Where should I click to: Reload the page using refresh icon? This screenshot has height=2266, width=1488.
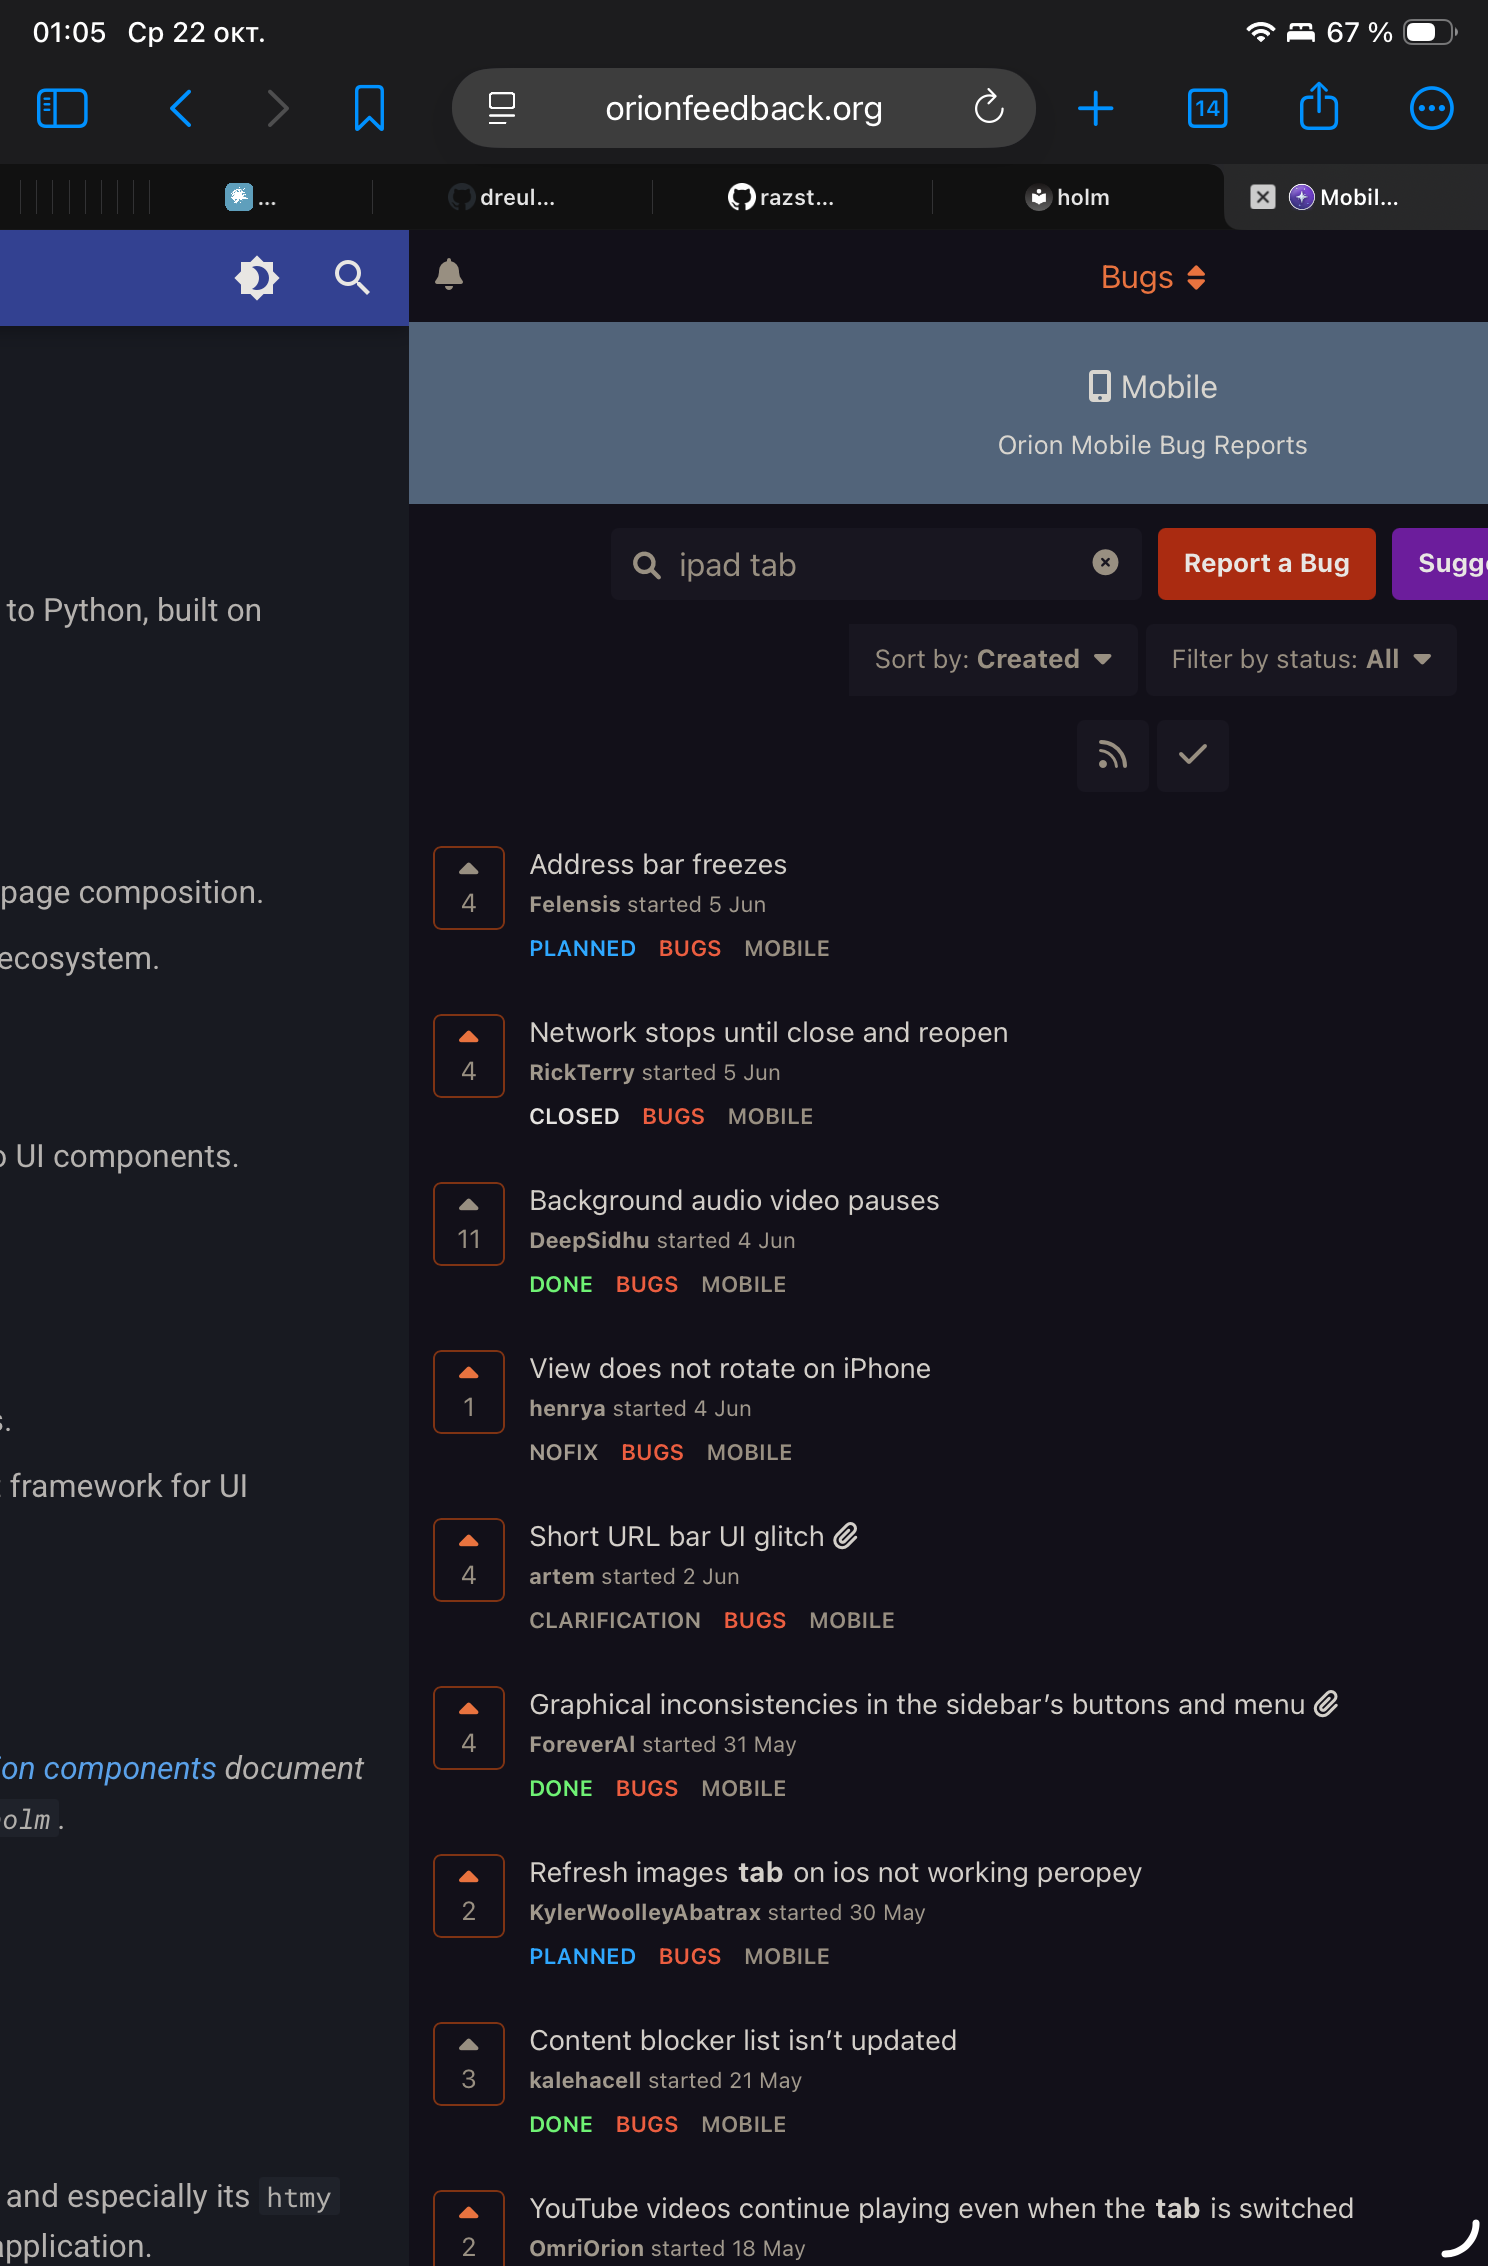pyautogui.click(x=988, y=108)
